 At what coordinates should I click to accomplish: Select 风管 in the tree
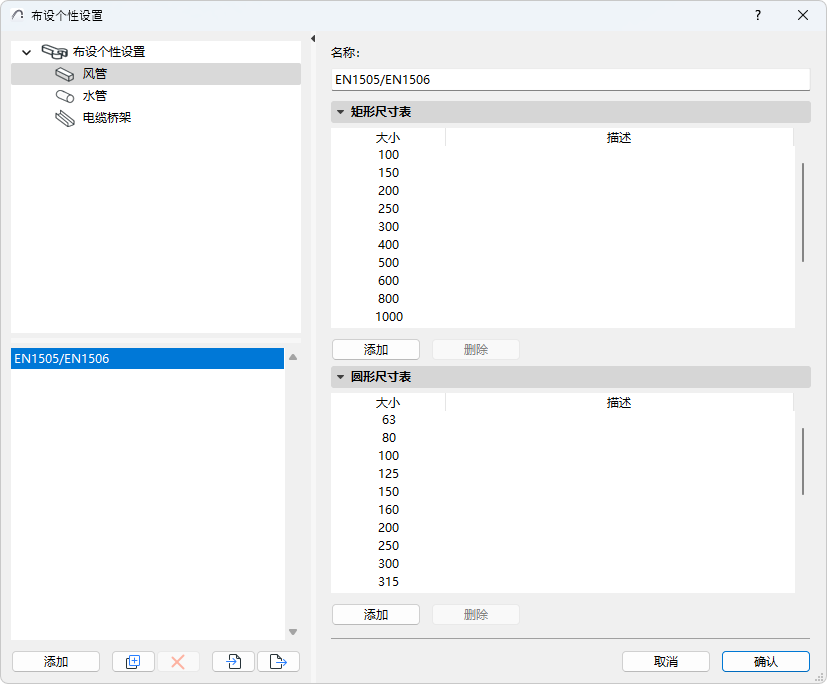pos(95,74)
